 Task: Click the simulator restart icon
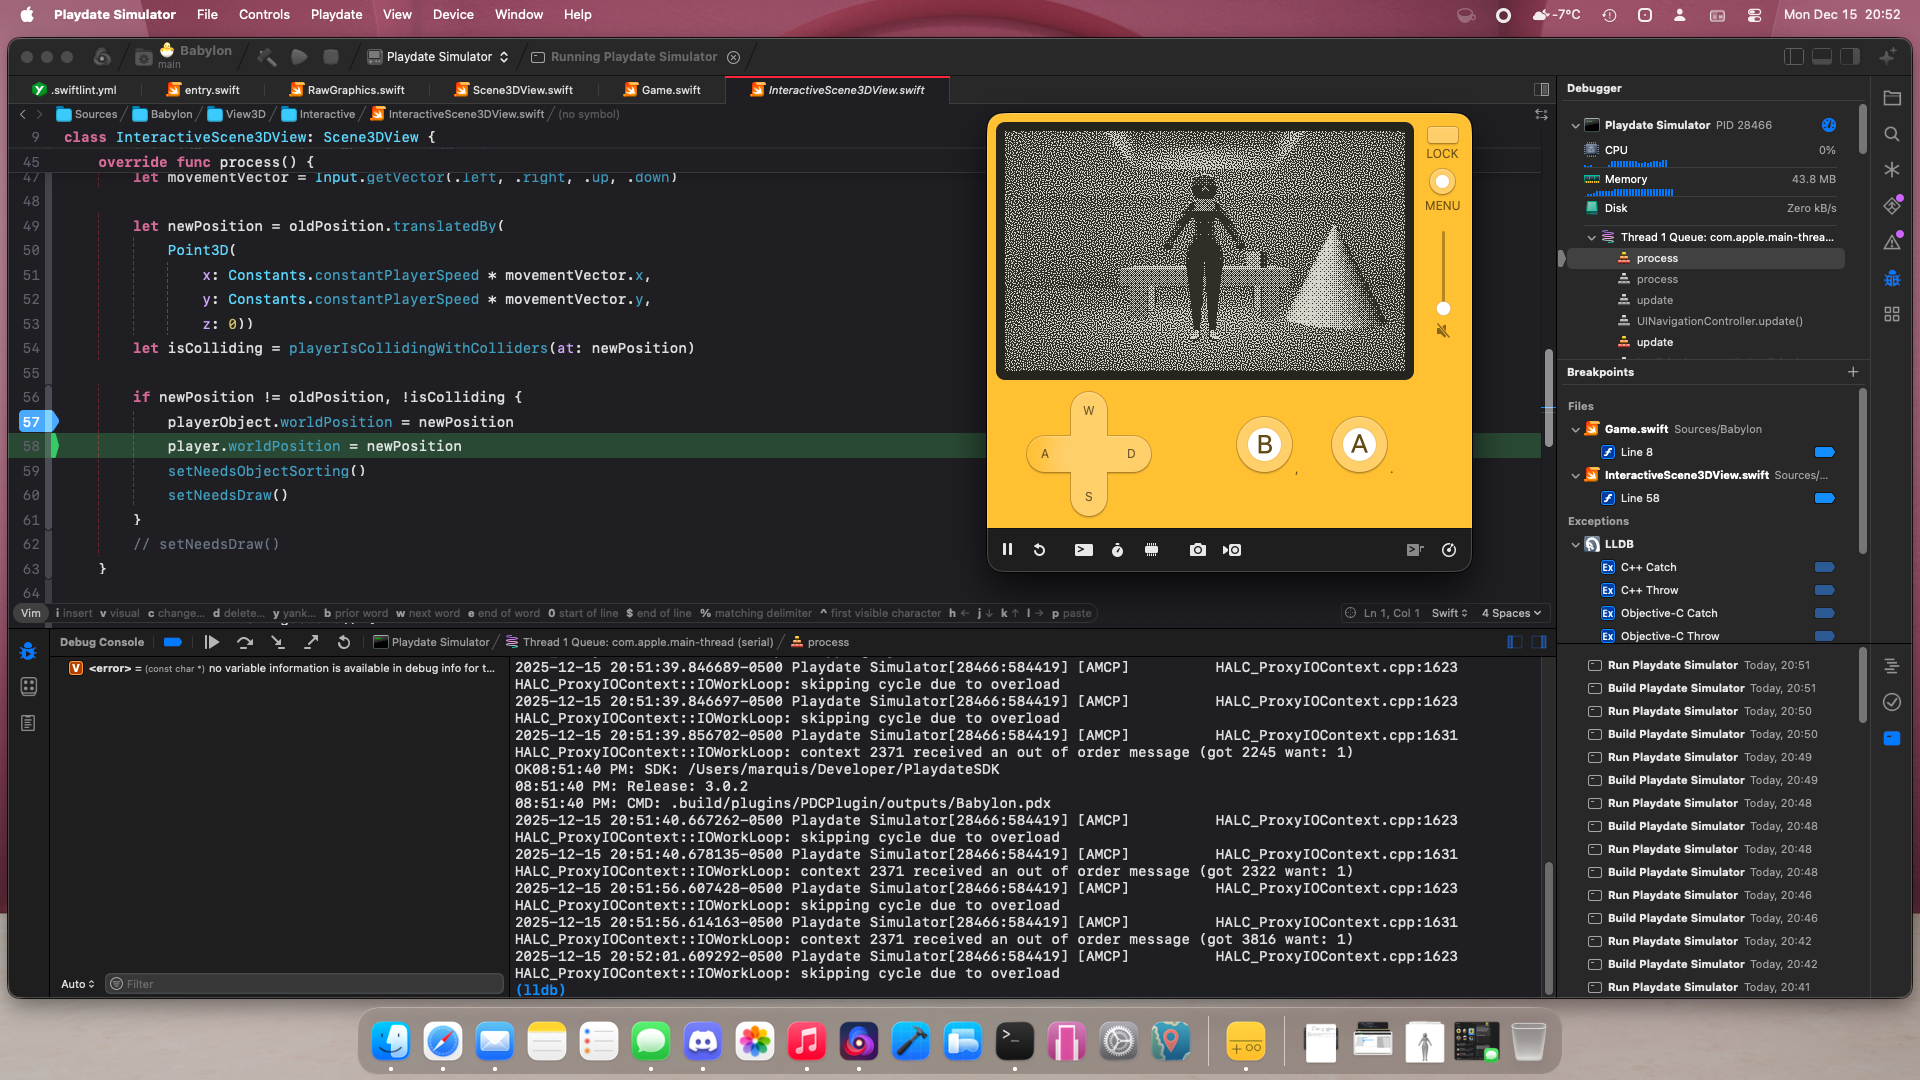click(x=1039, y=550)
